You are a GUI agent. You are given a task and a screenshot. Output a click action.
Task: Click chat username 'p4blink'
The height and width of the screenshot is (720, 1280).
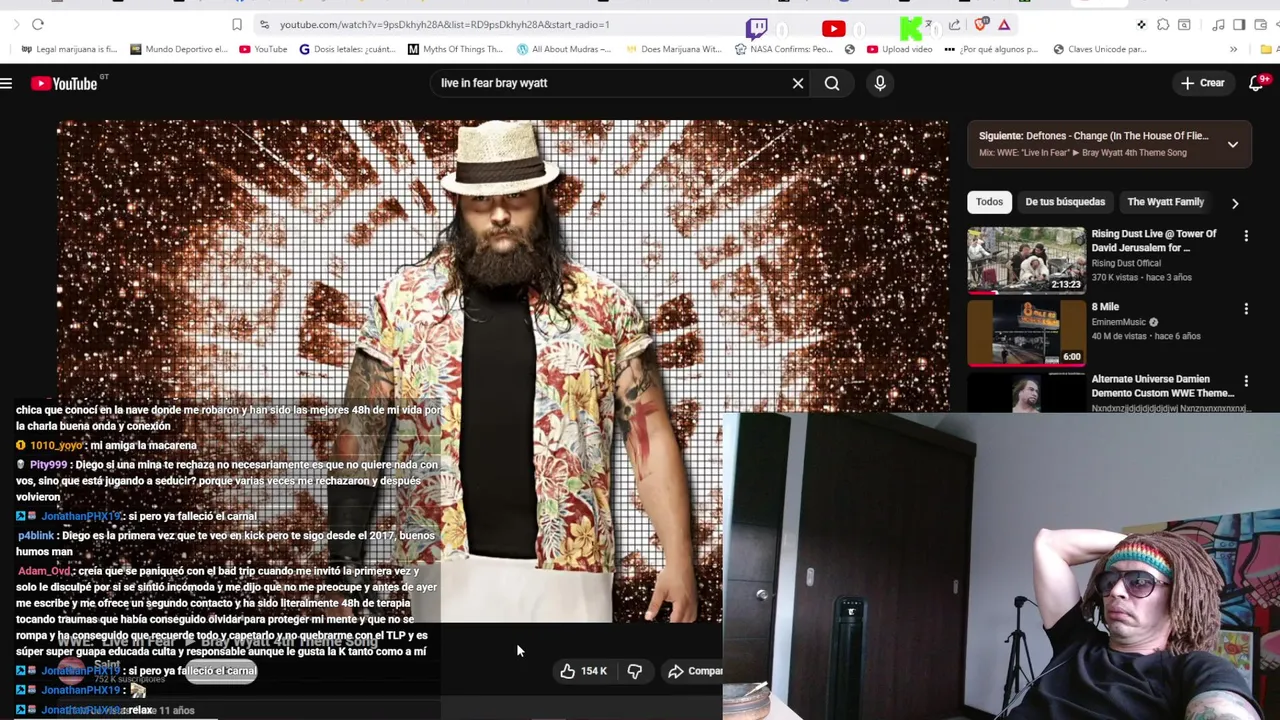pyautogui.click(x=36, y=536)
